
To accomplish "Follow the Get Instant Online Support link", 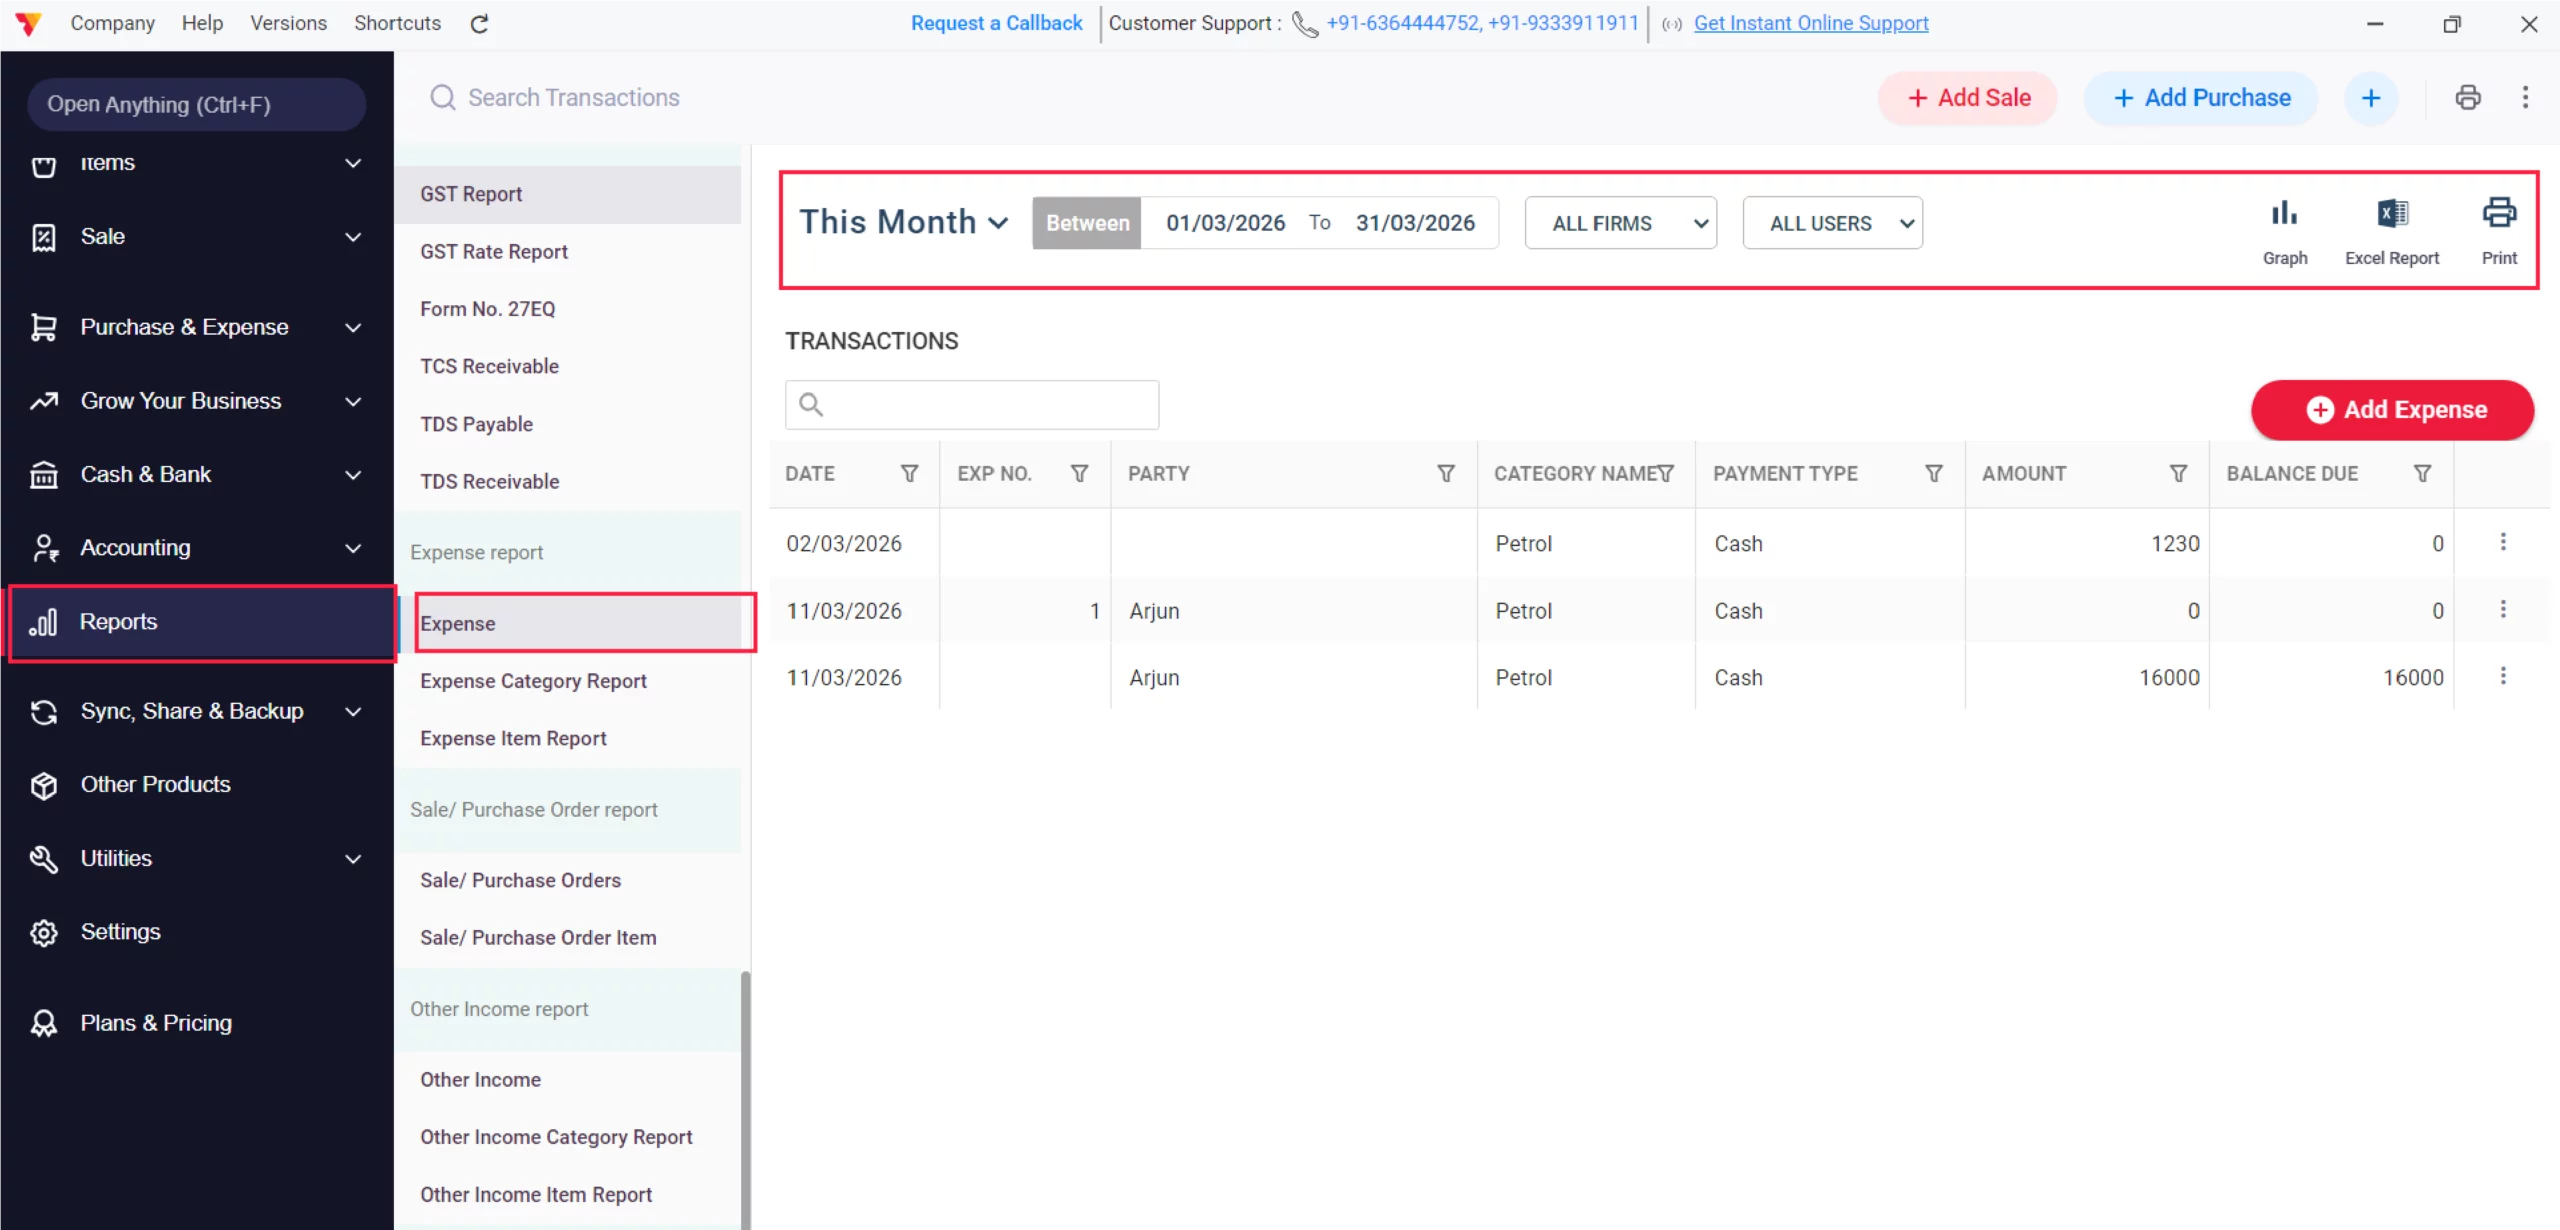I will point(1810,23).
